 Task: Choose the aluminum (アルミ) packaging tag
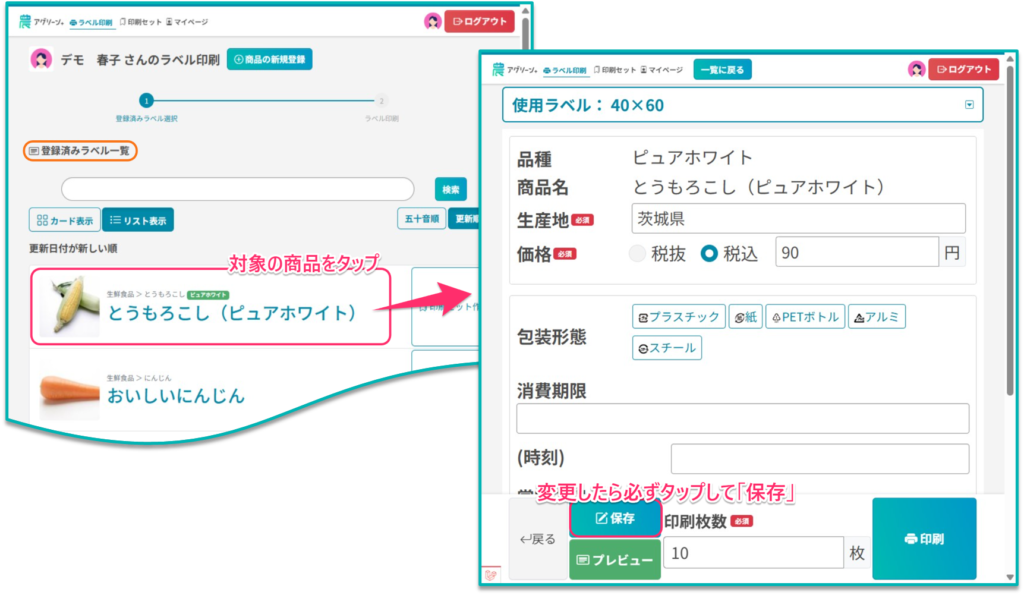pyautogui.click(x=876, y=317)
